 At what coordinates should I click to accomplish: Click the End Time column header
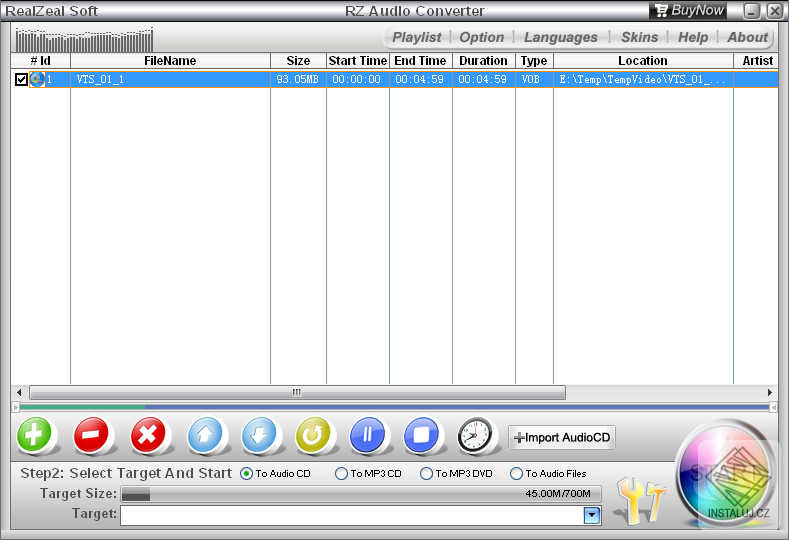[x=421, y=60]
